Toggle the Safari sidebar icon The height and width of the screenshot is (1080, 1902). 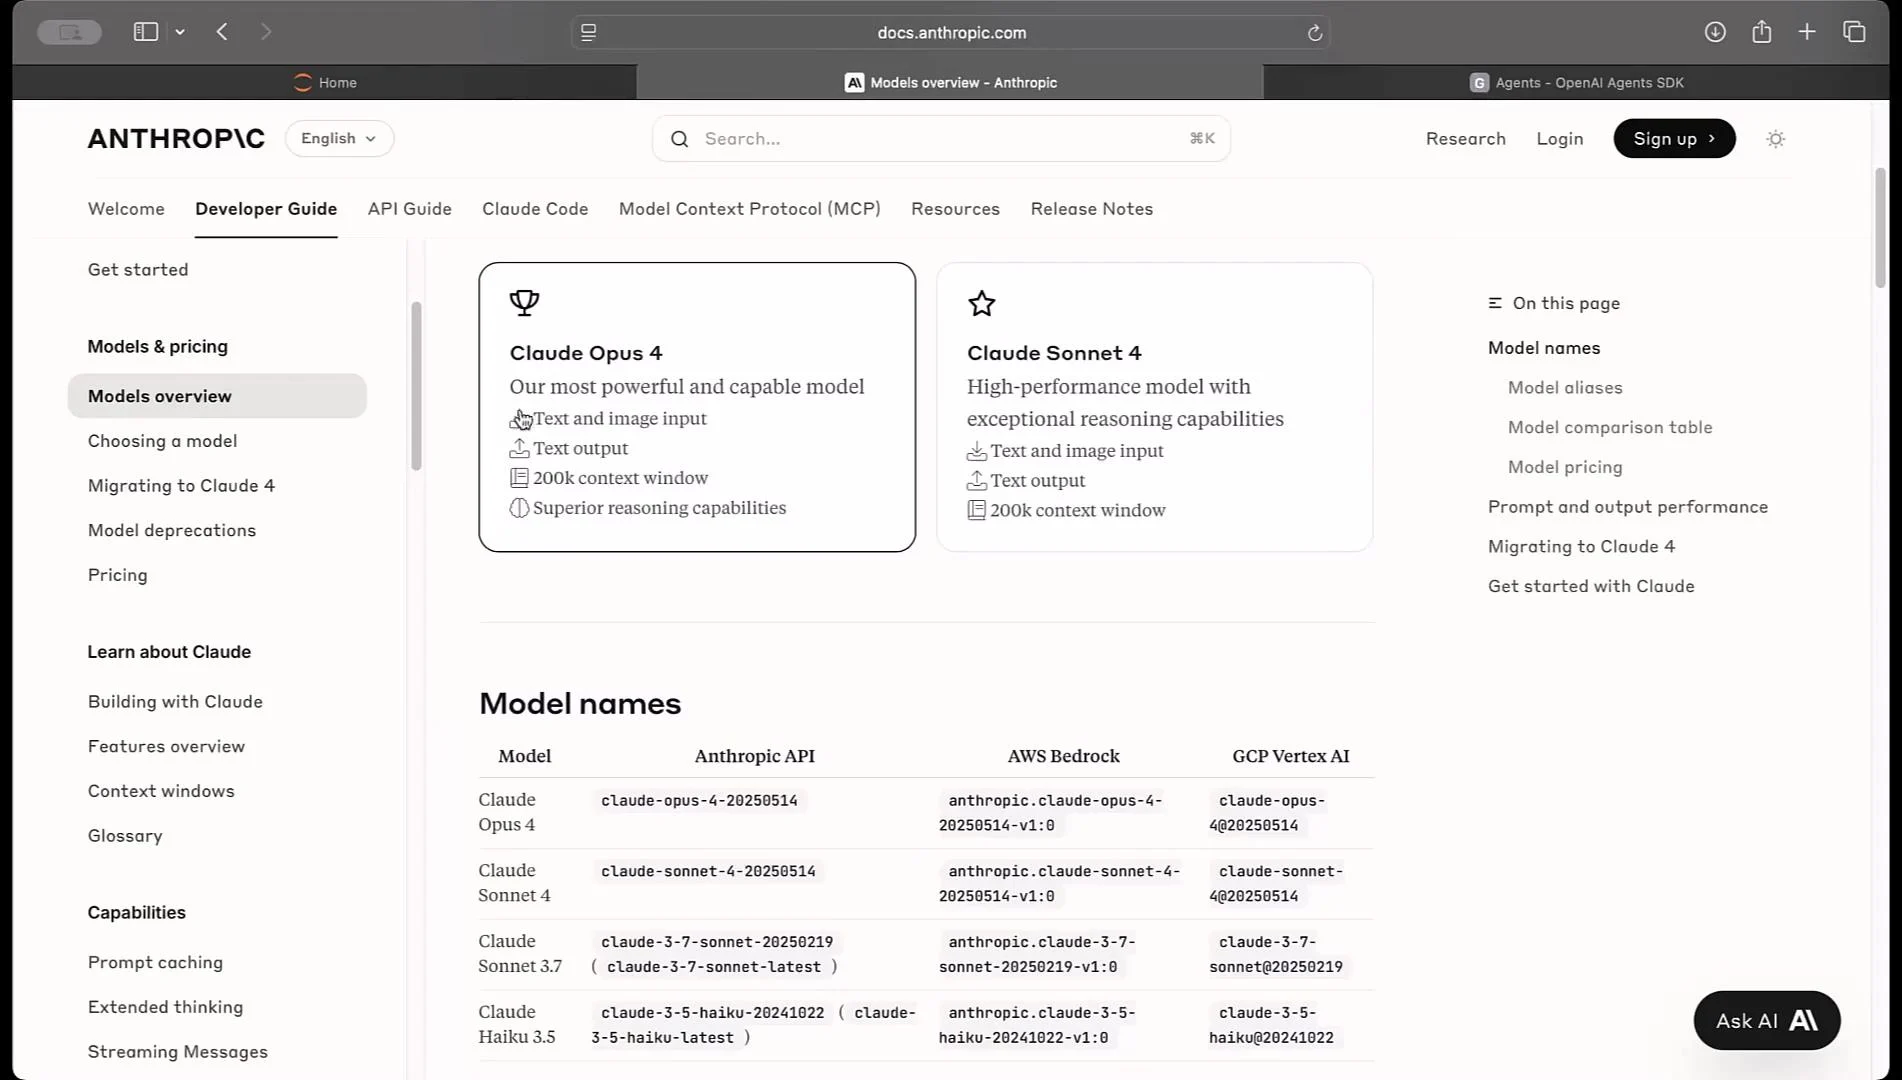pos(146,32)
